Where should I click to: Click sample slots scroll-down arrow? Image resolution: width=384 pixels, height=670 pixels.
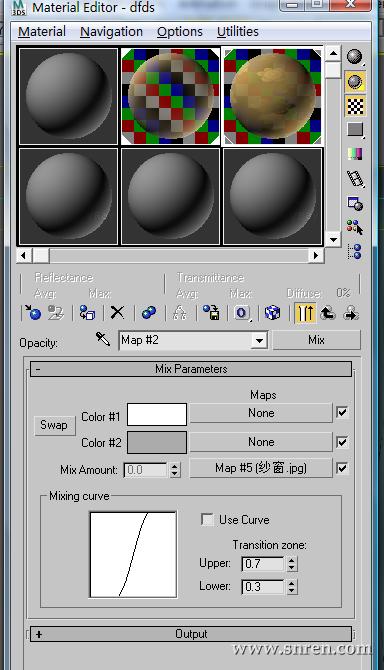click(x=333, y=239)
